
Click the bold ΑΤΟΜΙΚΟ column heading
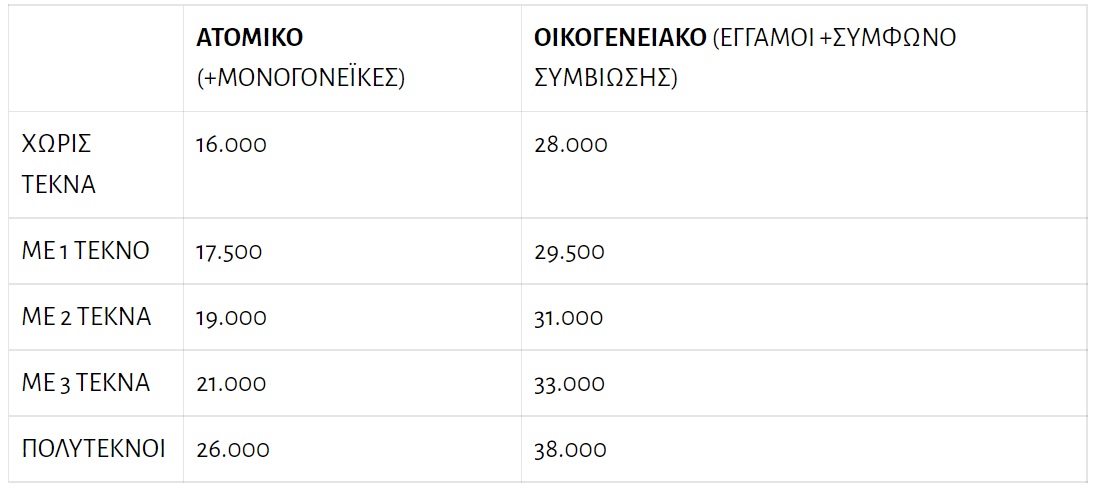[x=250, y=39]
